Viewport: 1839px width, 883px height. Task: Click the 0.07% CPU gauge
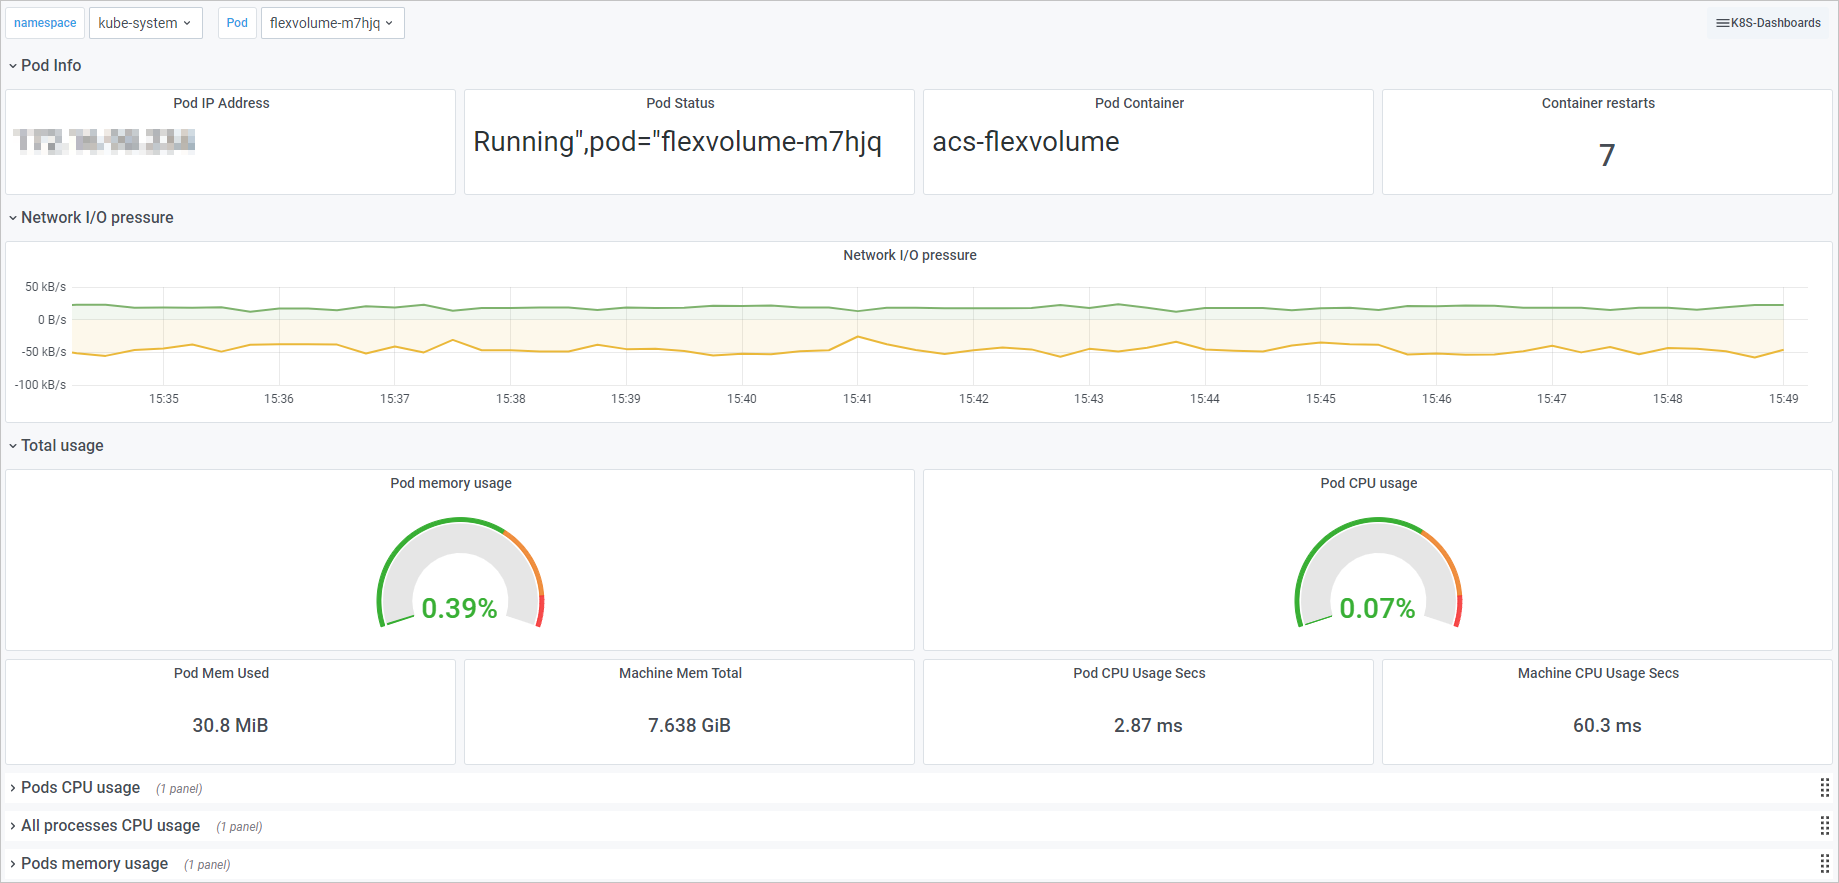click(x=1378, y=573)
